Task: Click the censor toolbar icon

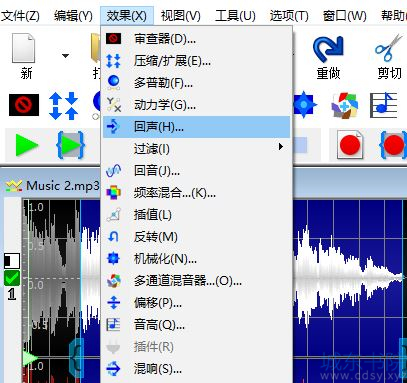Action: pos(24,105)
